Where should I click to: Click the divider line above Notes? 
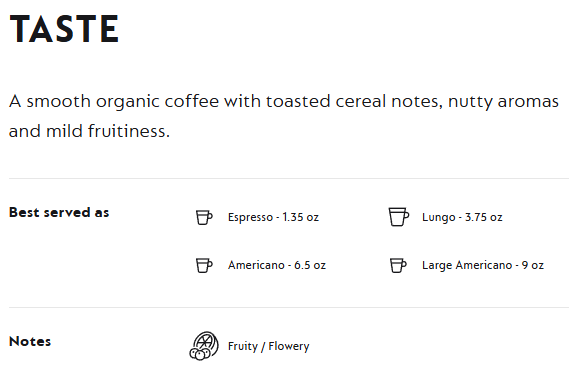click(x=289, y=307)
